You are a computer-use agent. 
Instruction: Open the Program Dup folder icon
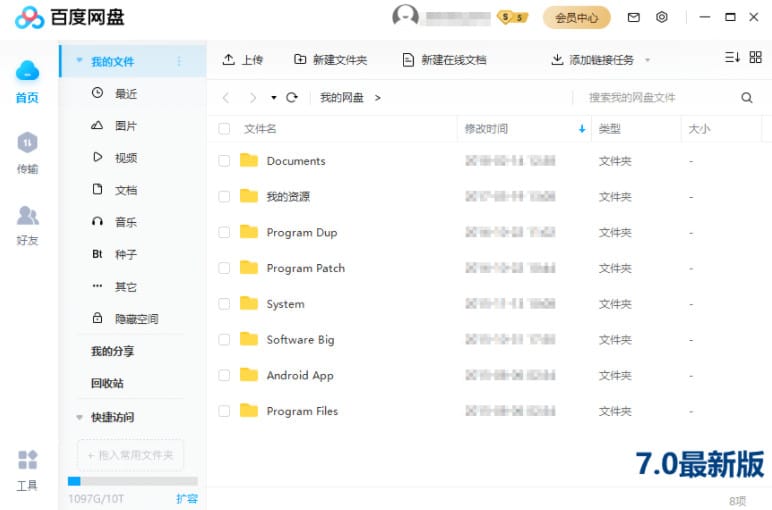coord(249,232)
